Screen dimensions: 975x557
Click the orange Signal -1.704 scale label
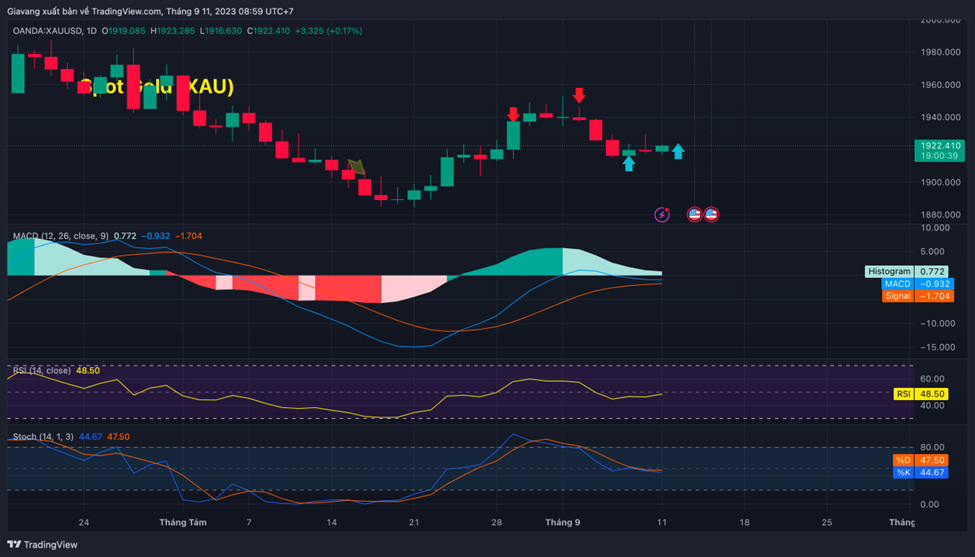pyautogui.click(x=914, y=296)
